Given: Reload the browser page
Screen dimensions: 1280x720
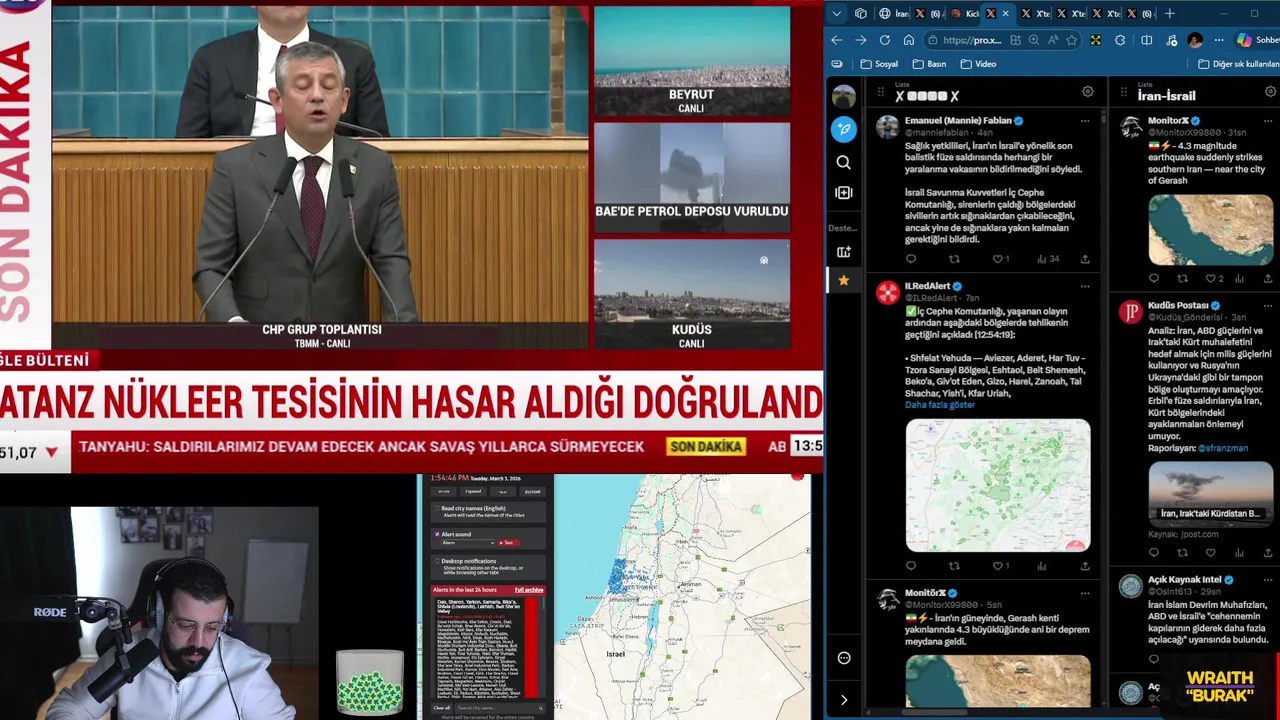Looking at the screenshot, I should [x=885, y=40].
